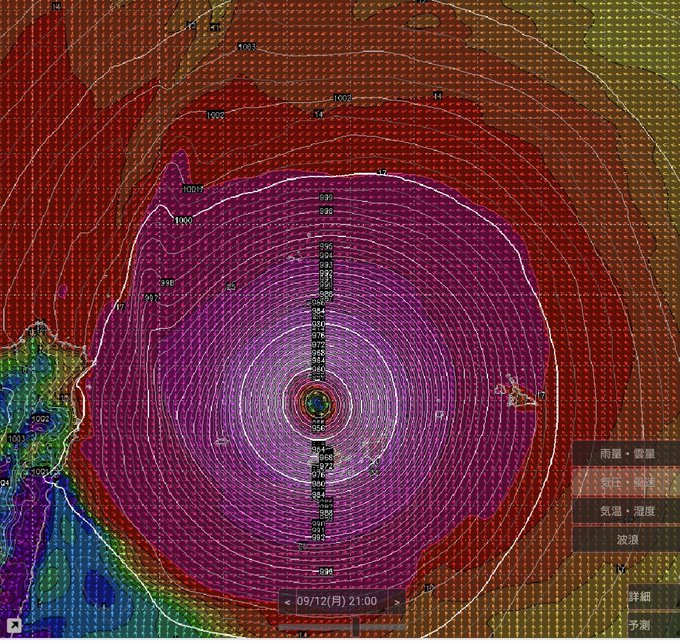Click the time slider handle below the date
The image size is (680, 643).
pos(356,627)
